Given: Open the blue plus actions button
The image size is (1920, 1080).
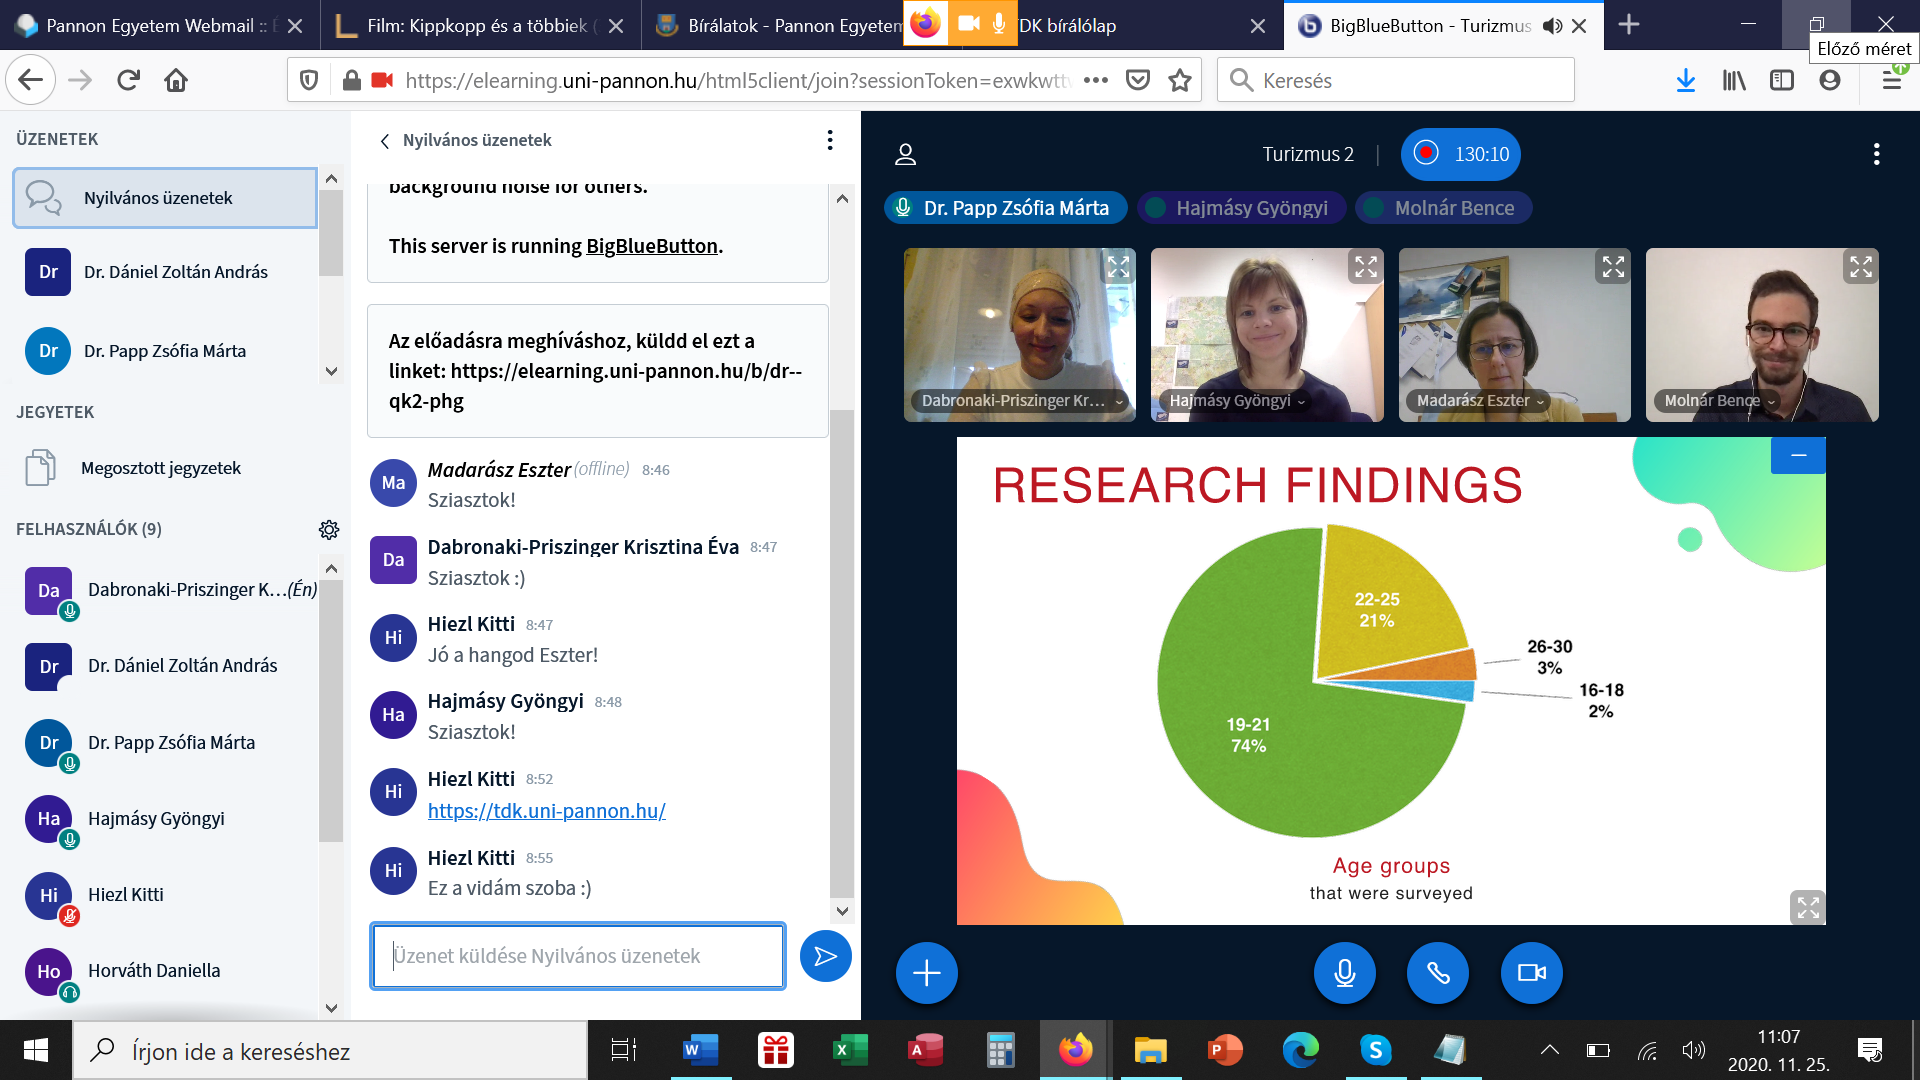Looking at the screenshot, I should [x=926, y=972].
